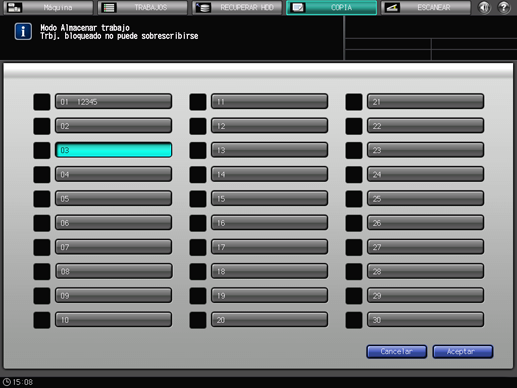This screenshot has height=388, width=517.
Task: Select highlighted job slot 03
Action: pos(113,150)
